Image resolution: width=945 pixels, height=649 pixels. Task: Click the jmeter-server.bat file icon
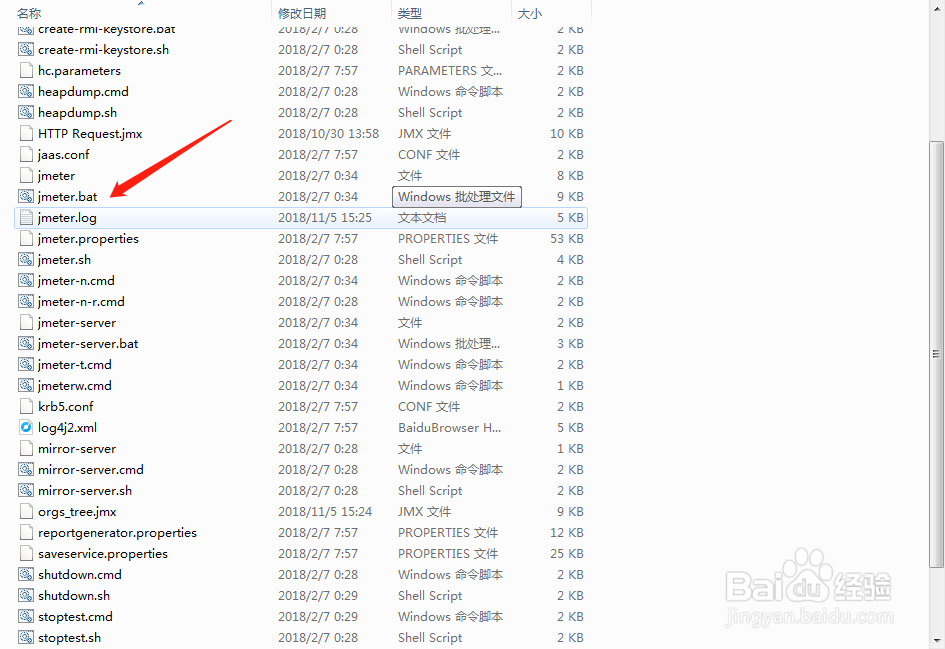pos(26,343)
